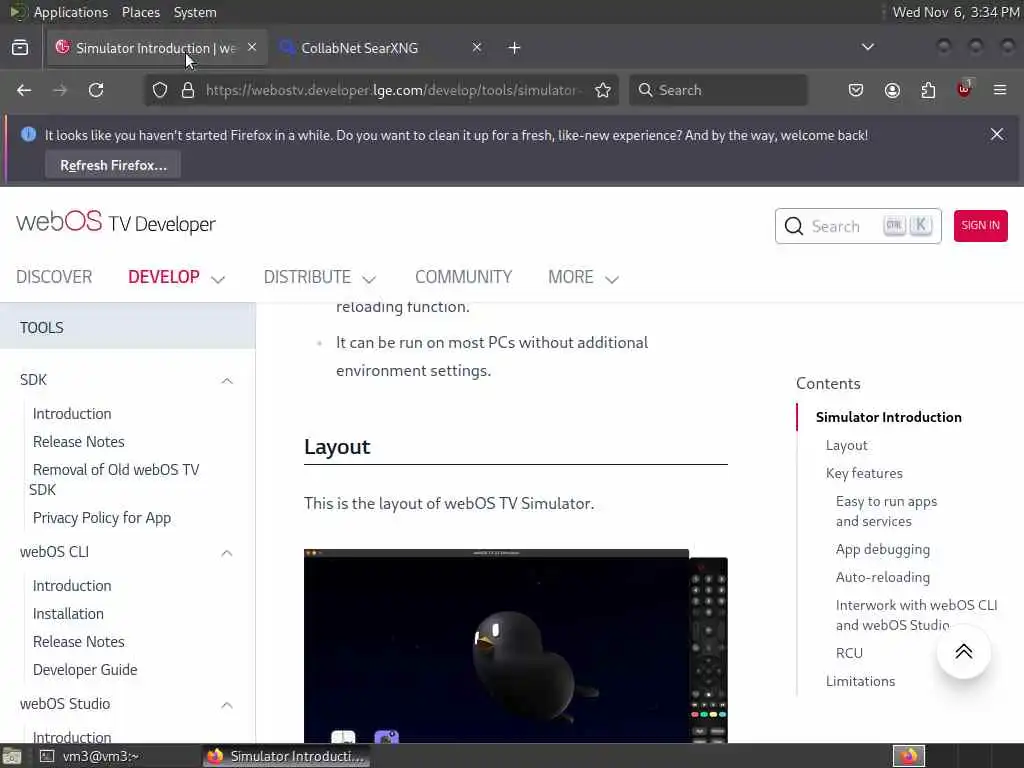
Task: Click the webOS TV Simulator layout screenshot
Action: click(x=515, y=646)
